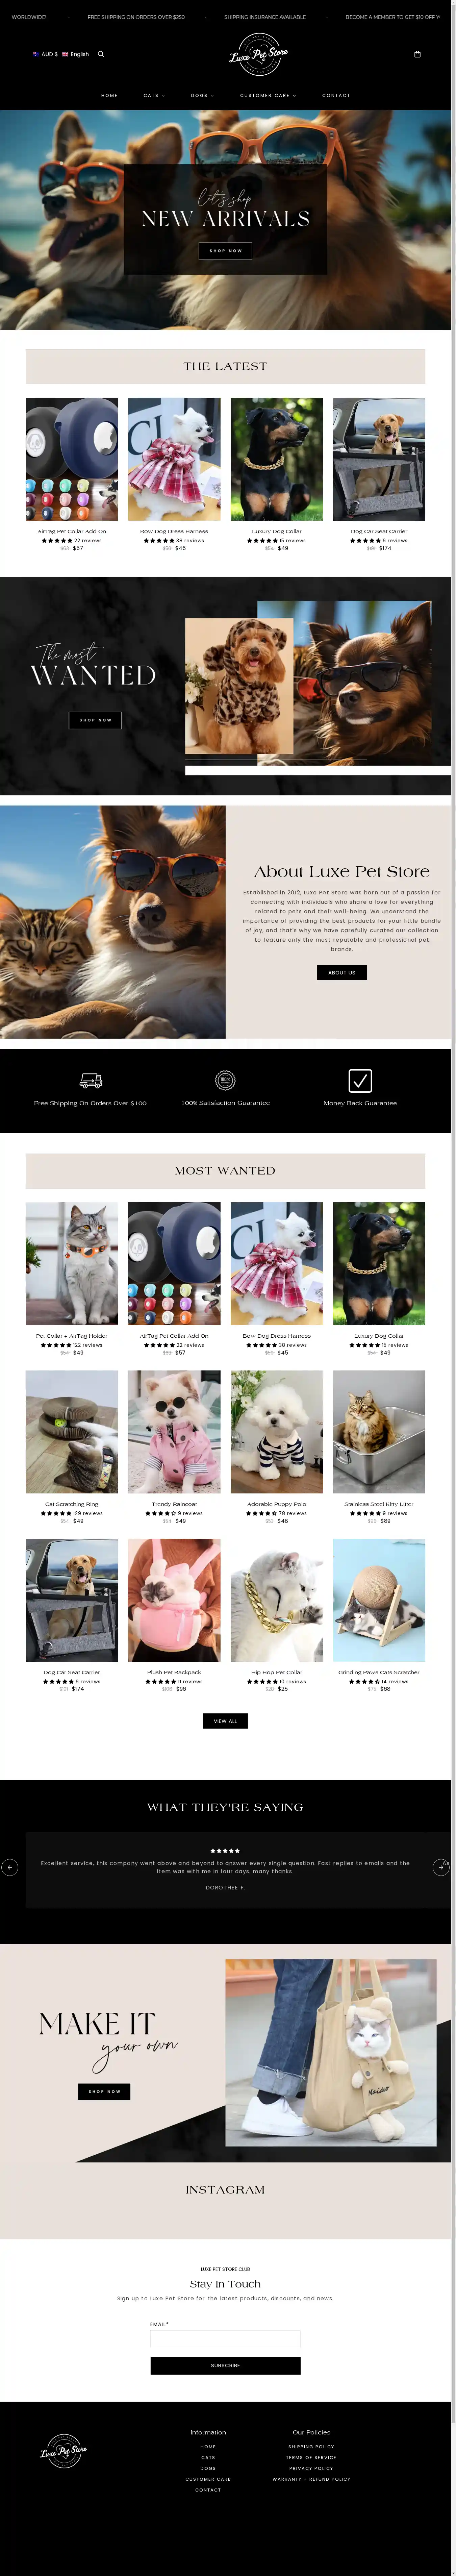Open the shopping bag cart icon
The height and width of the screenshot is (2576, 456).
[417, 54]
